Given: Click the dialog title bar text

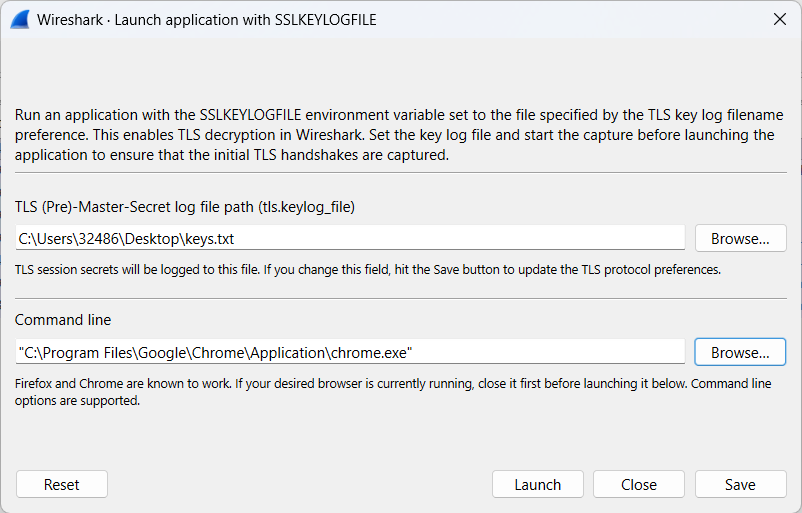Looking at the screenshot, I should [x=206, y=19].
